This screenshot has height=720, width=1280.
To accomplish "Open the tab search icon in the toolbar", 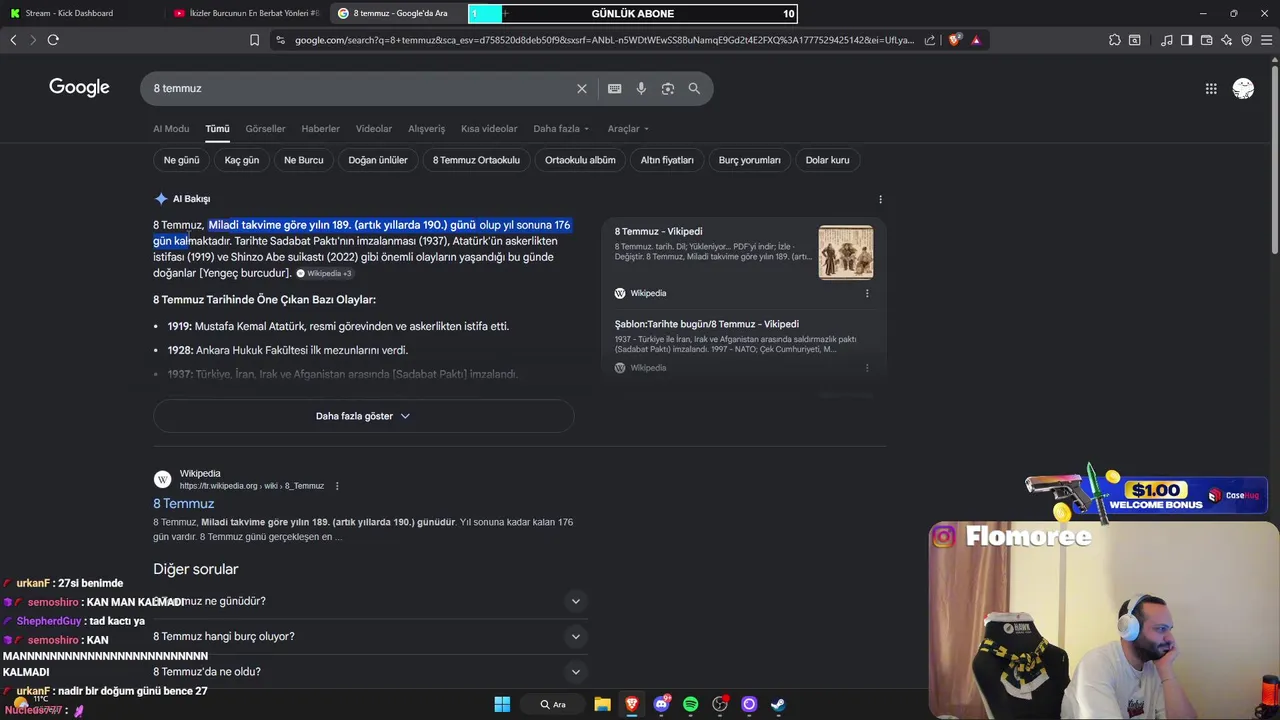I will click(1135, 40).
